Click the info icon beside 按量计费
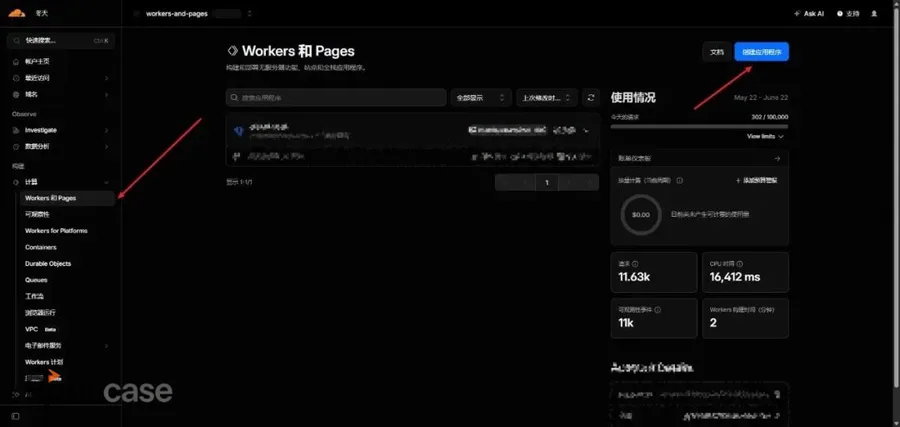The width and height of the screenshot is (900, 427). tap(680, 180)
